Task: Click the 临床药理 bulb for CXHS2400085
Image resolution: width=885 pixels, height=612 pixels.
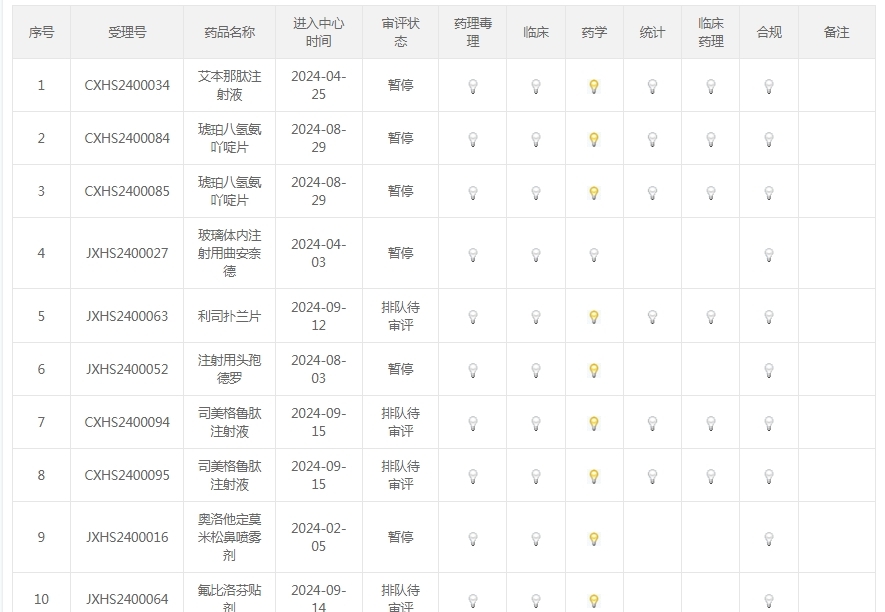Action: [711, 193]
